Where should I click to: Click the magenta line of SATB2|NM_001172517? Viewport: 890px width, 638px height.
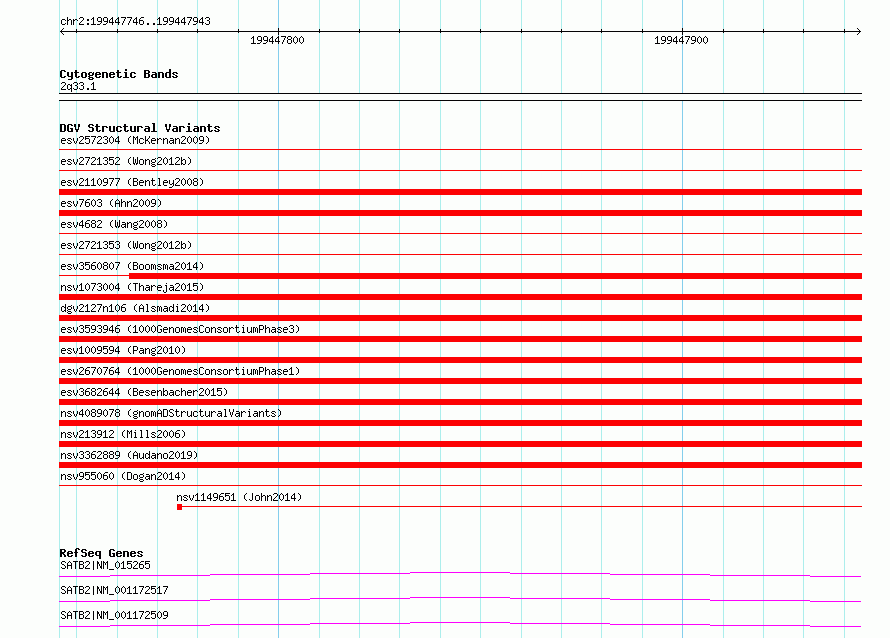pyautogui.click(x=460, y=599)
